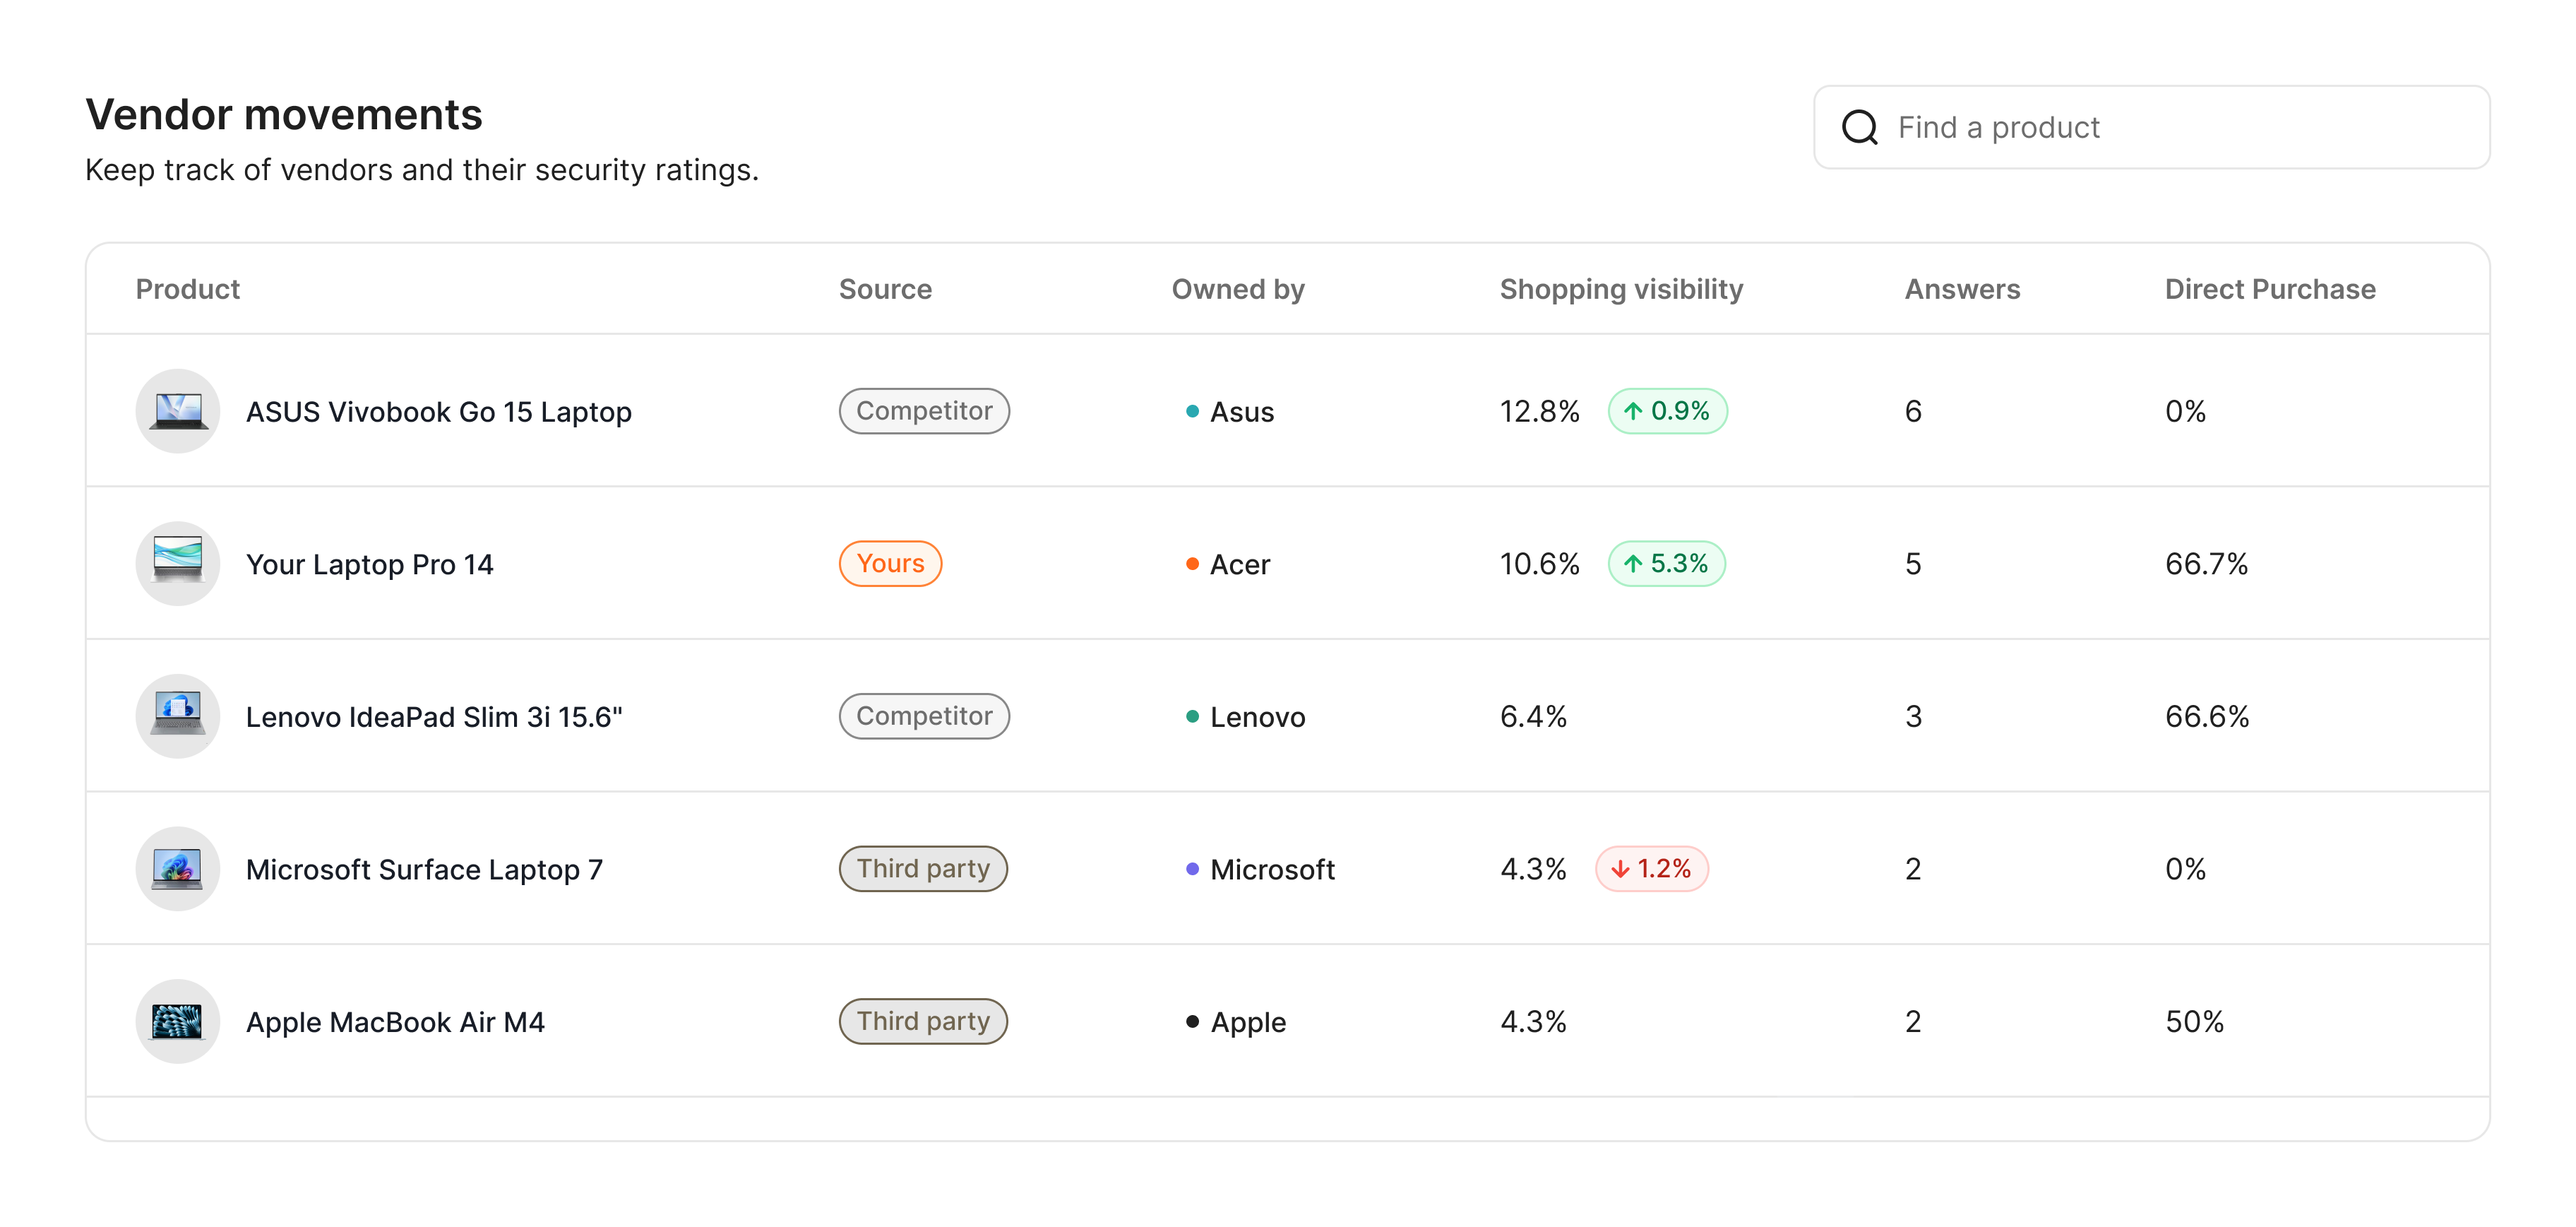Click the Microsoft owner label

1273,870
